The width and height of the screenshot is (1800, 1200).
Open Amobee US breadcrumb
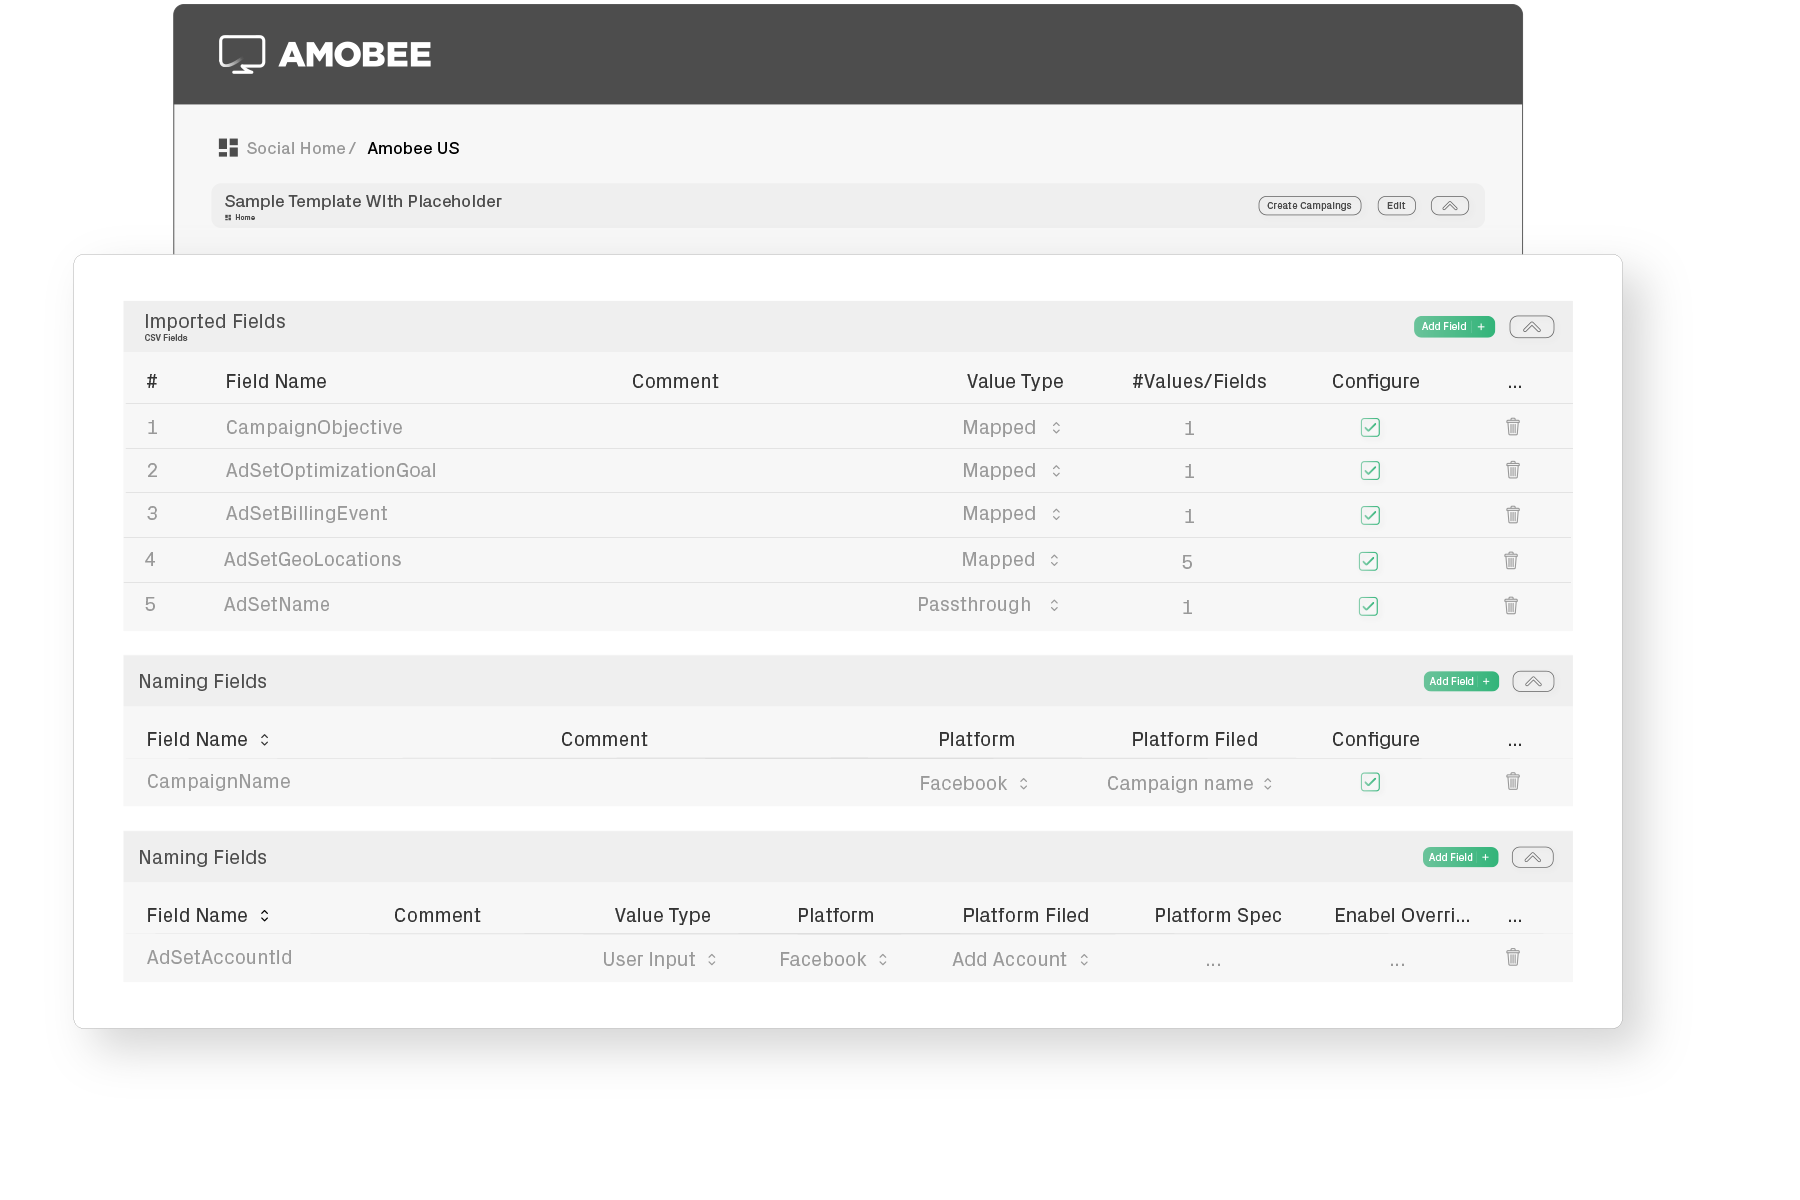click(x=413, y=148)
